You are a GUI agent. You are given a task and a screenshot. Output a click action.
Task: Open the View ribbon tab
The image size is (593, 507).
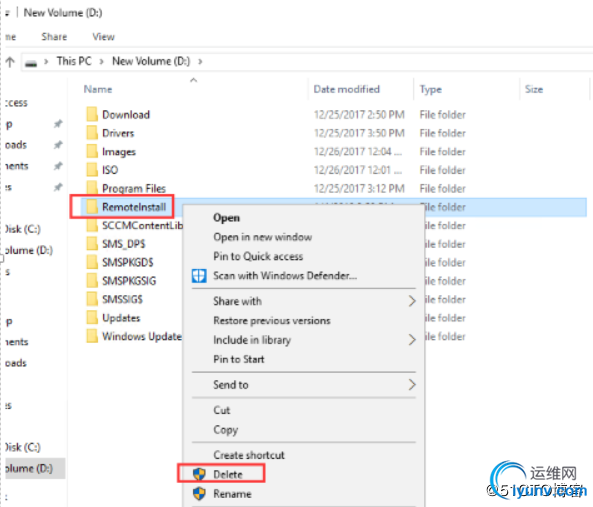click(x=103, y=37)
